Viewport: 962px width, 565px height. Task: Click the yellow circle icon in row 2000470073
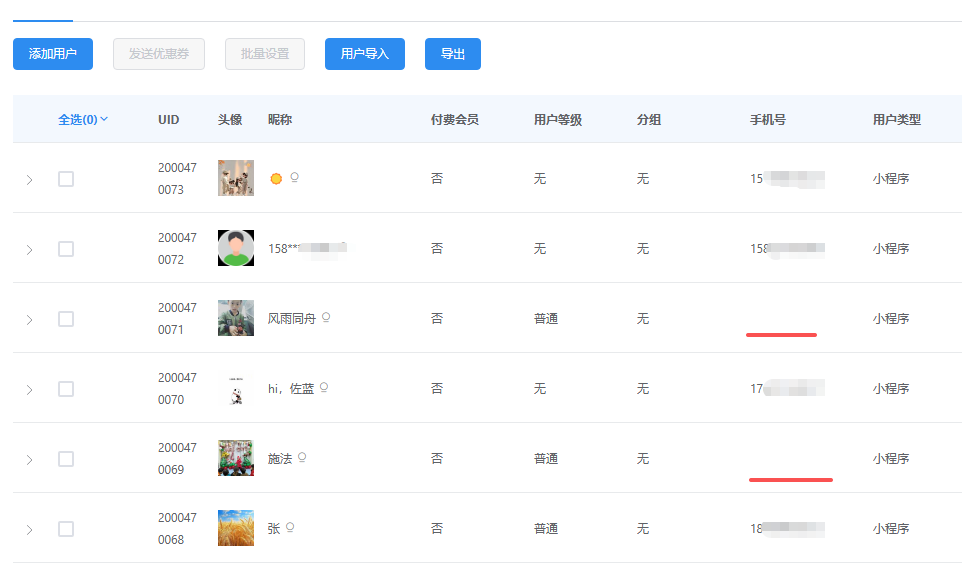point(276,179)
